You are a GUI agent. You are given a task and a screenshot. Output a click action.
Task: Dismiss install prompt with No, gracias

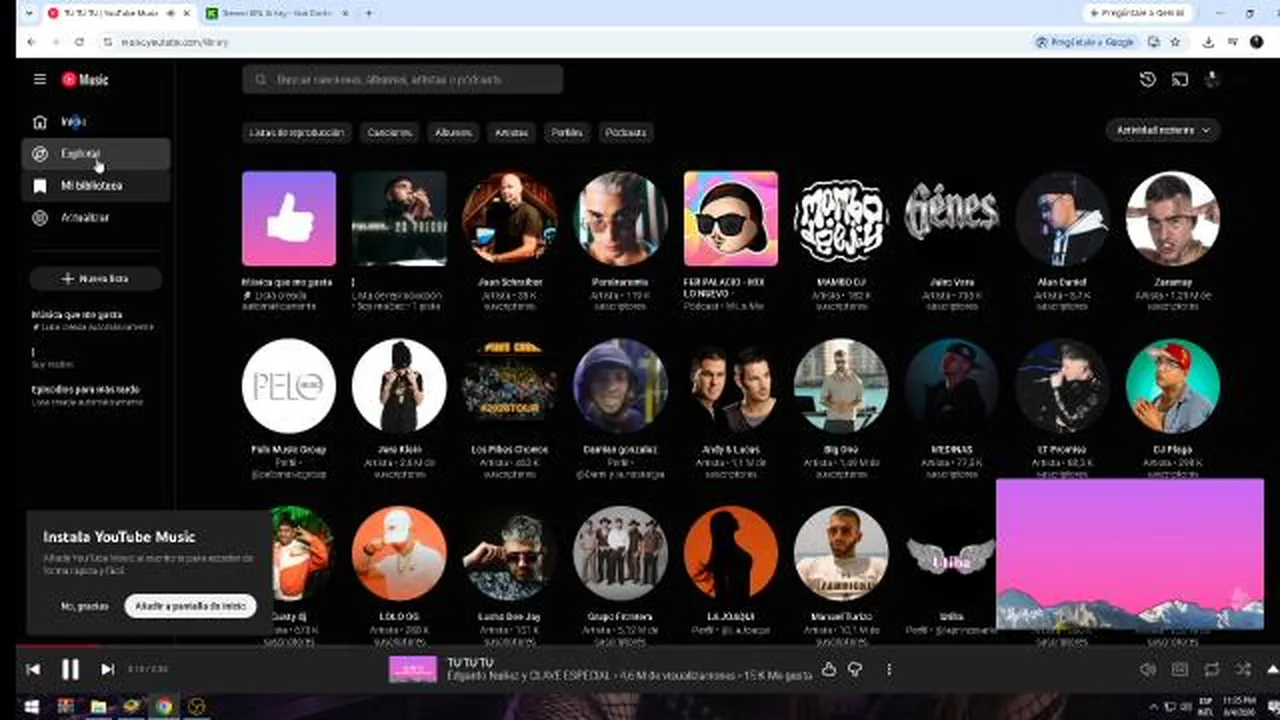(x=85, y=606)
